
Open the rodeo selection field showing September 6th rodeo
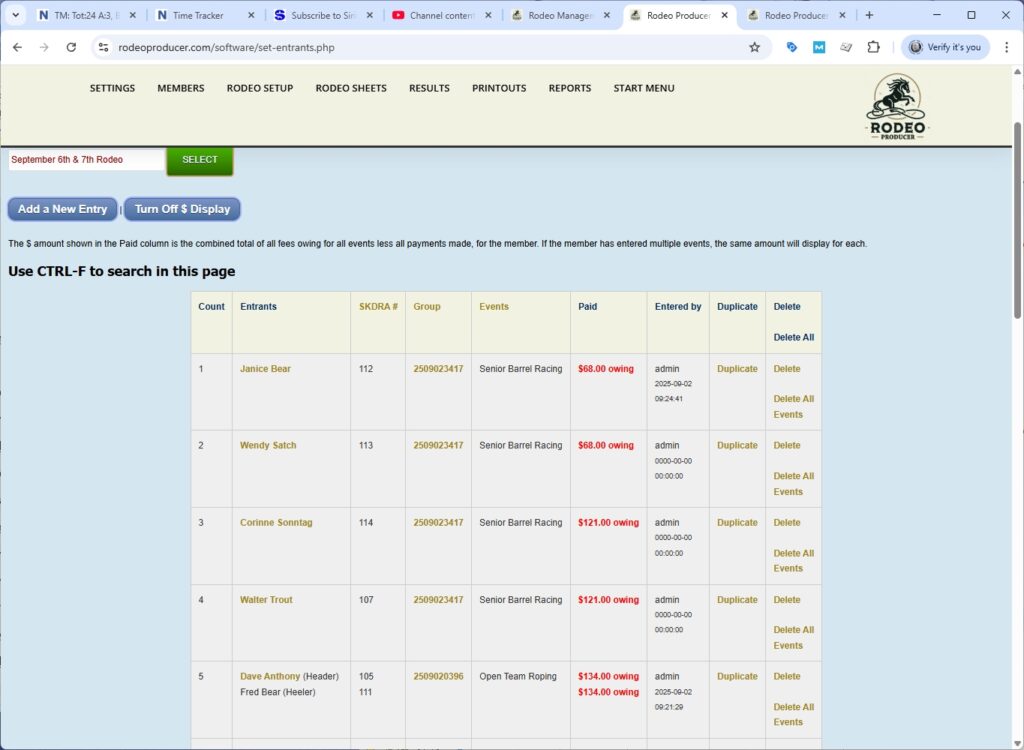pyautogui.click(x=85, y=159)
